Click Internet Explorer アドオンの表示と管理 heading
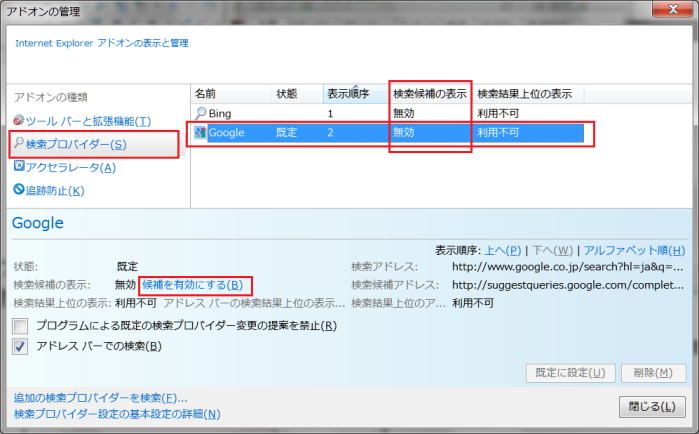Image resolution: width=699 pixels, height=434 pixels. pyautogui.click(x=102, y=43)
